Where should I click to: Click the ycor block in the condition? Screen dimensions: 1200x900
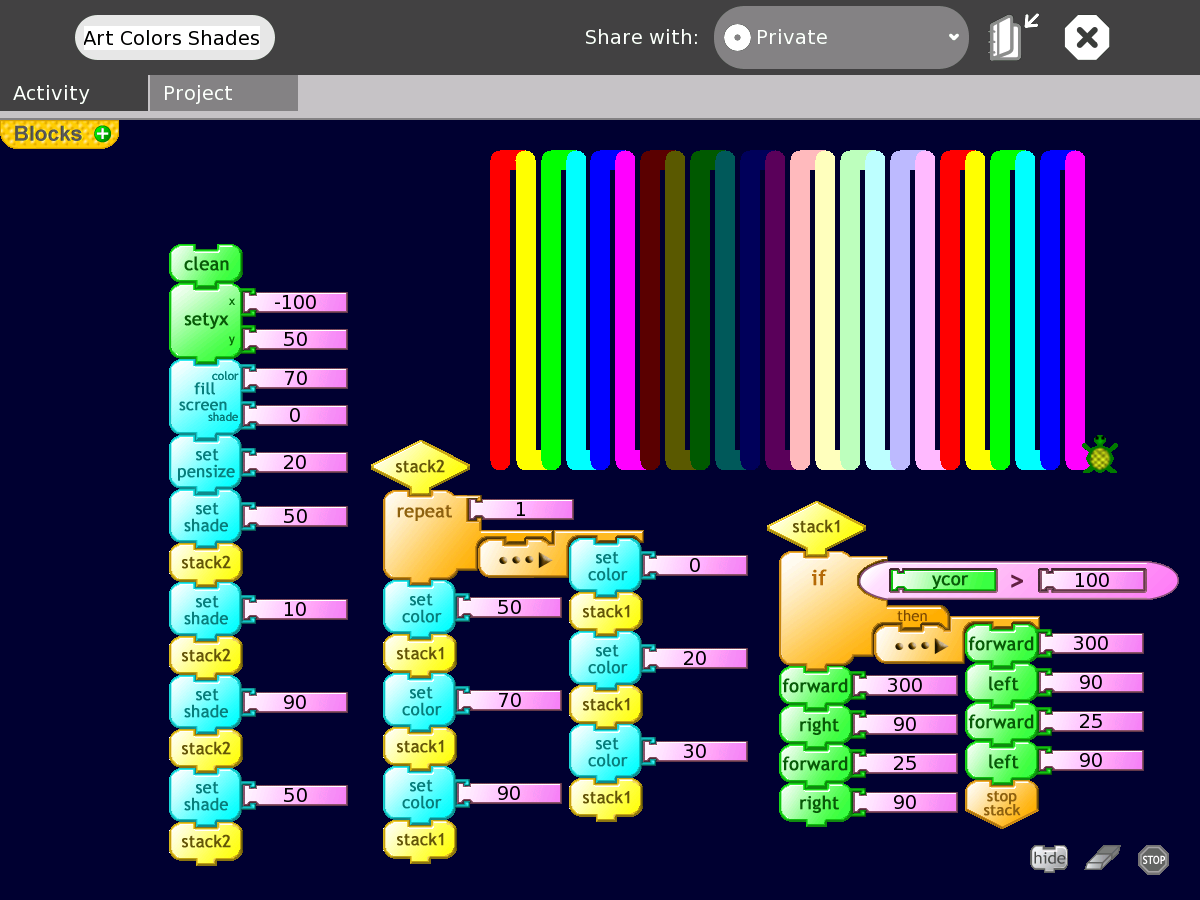tap(943, 580)
